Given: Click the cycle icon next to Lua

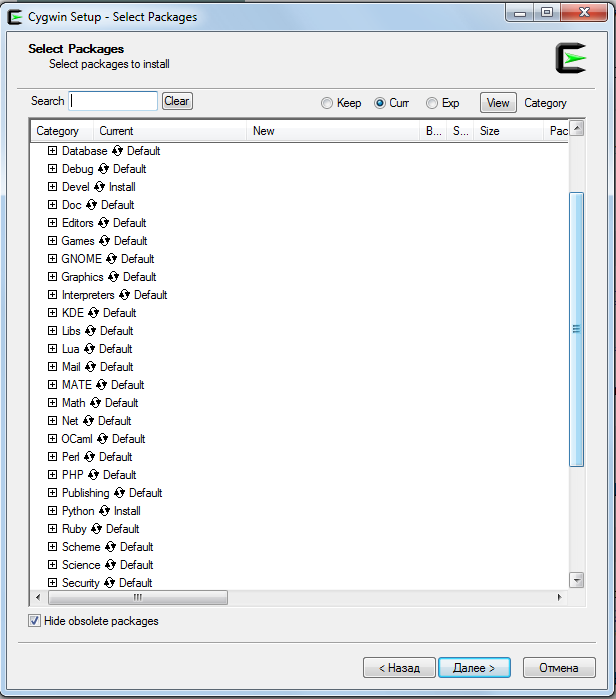Looking at the screenshot, I should click(89, 349).
